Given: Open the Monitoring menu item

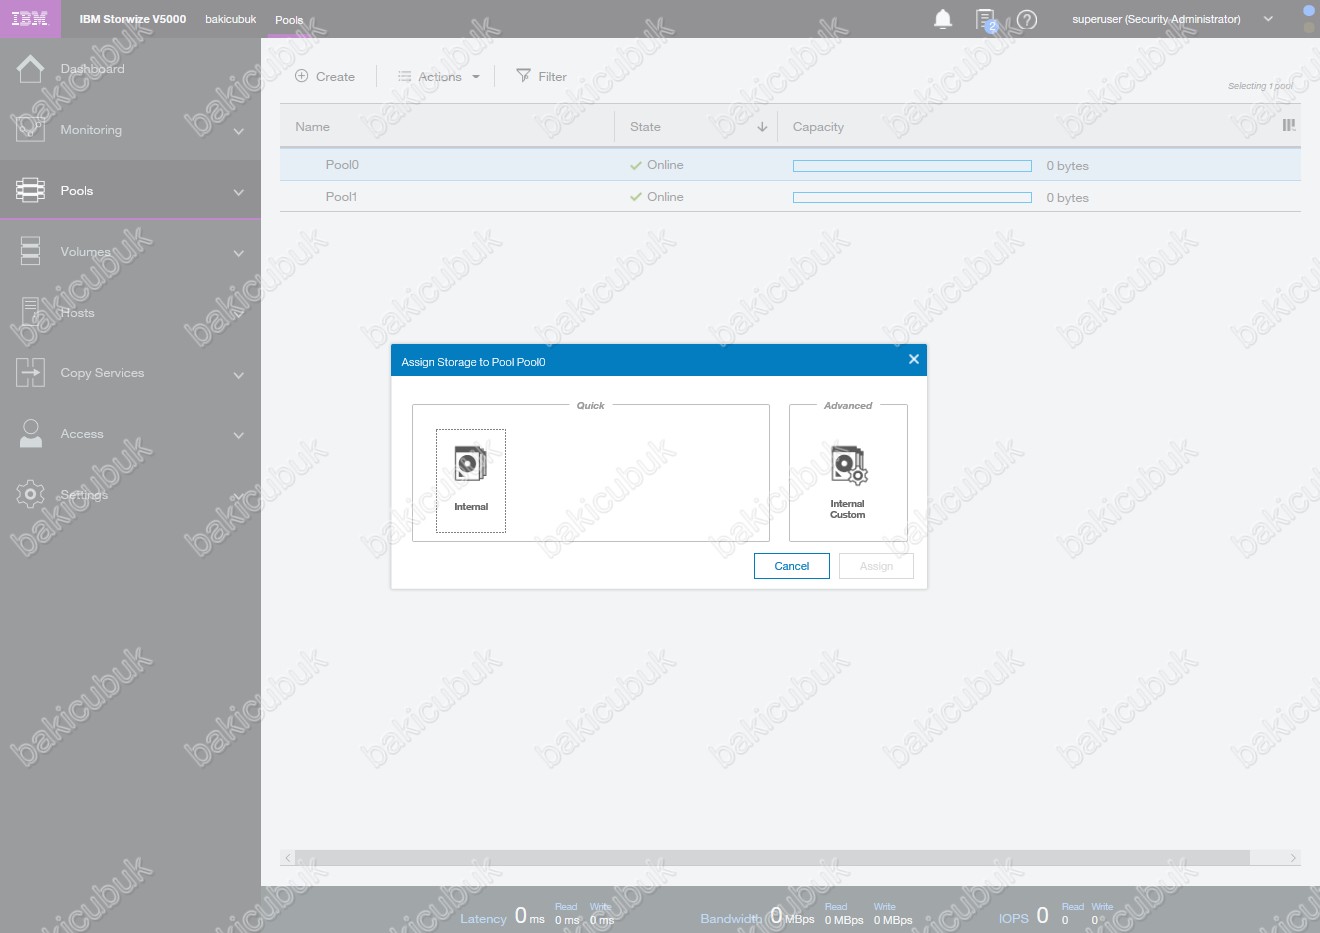Looking at the screenshot, I should pyautogui.click(x=91, y=130).
